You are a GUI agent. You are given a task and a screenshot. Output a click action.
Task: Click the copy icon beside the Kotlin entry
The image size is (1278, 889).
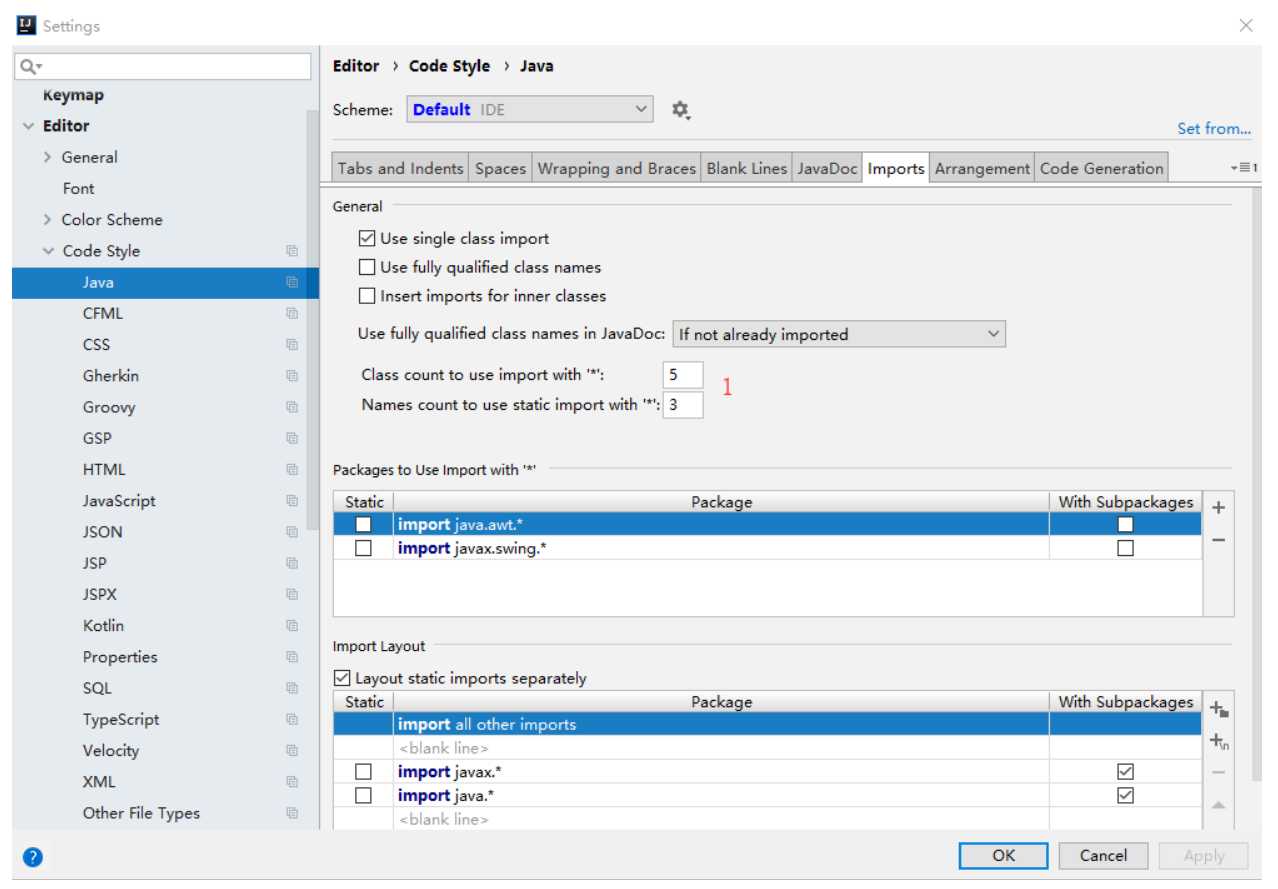pos(292,626)
